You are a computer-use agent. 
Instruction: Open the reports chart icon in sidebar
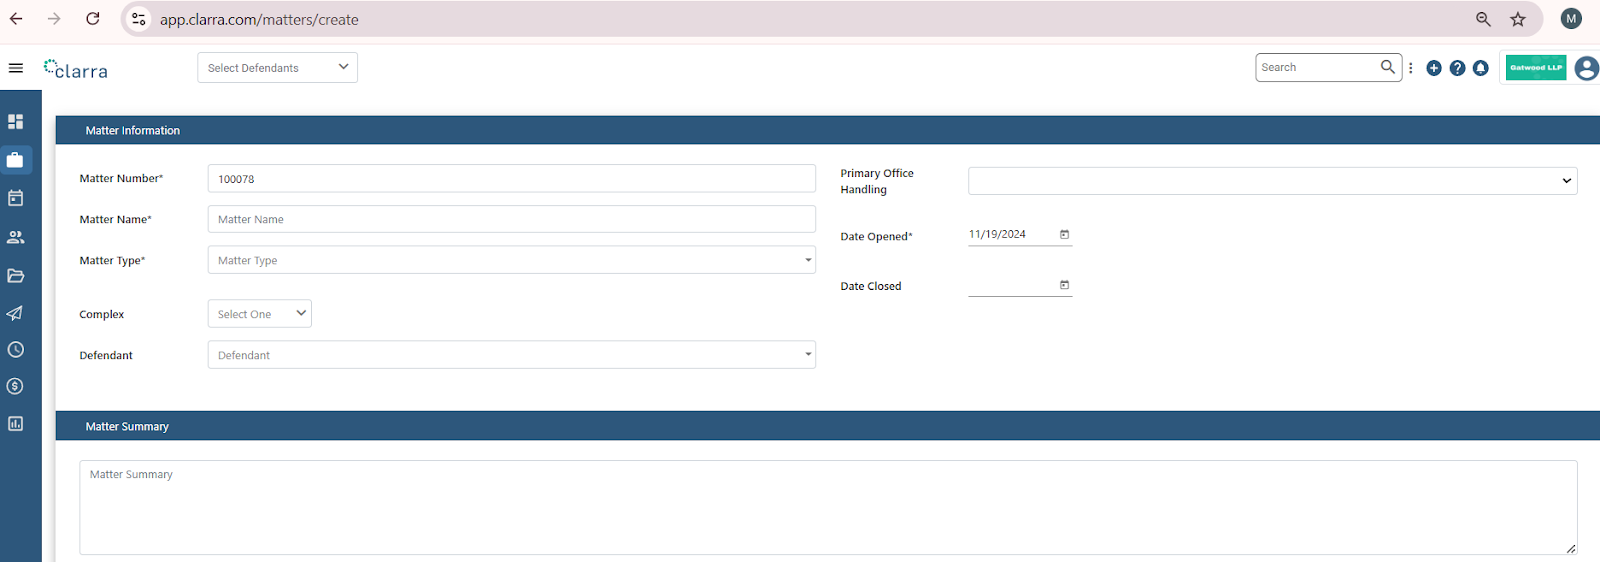point(16,424)
